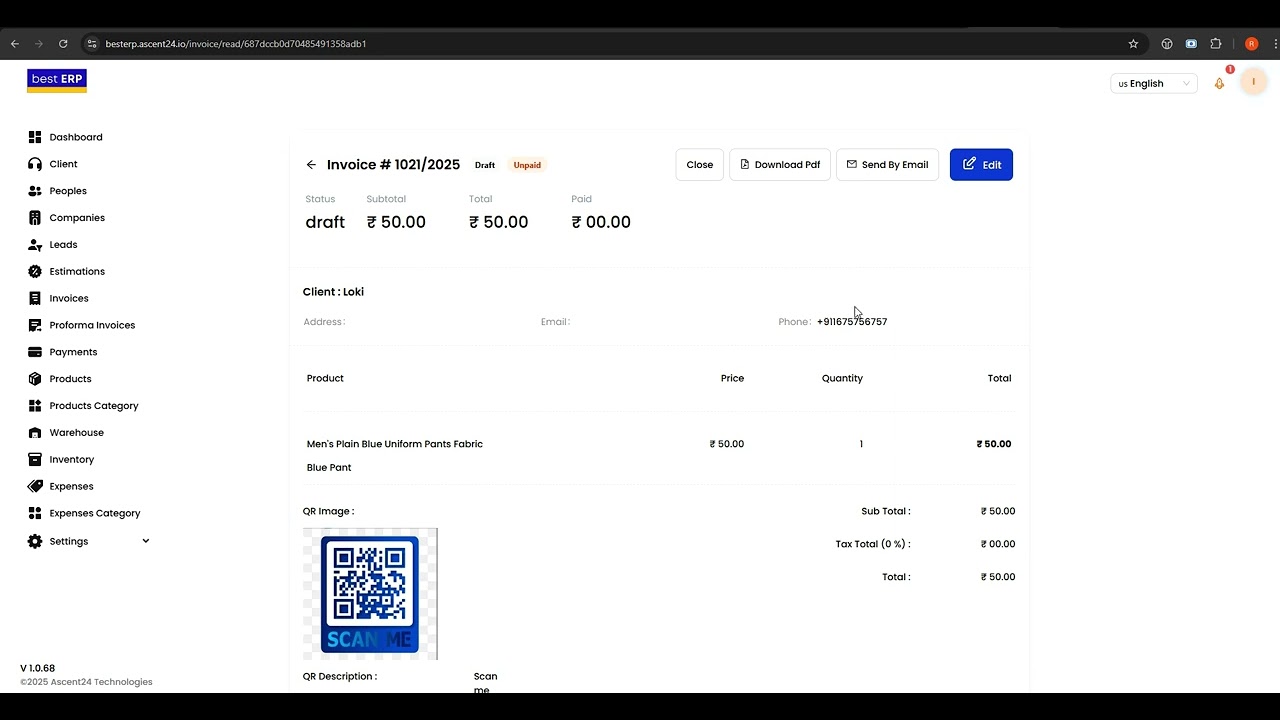The width and height of the screenshot is (1280, 720).
Task: Click the Tax Total (0 %) label
Action: pyautogui.click(x=873, y=544)
